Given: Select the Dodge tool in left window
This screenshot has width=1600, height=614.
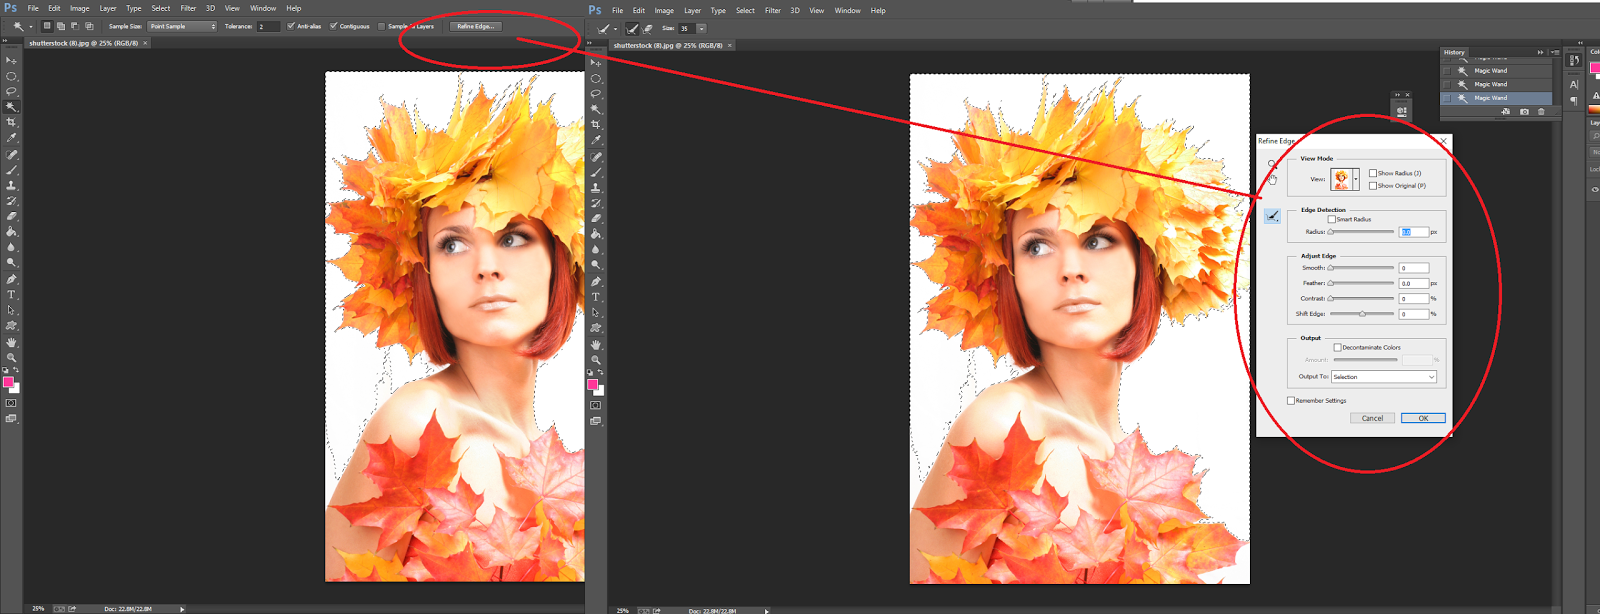Looking at the screenshot, I should (11, 263).
